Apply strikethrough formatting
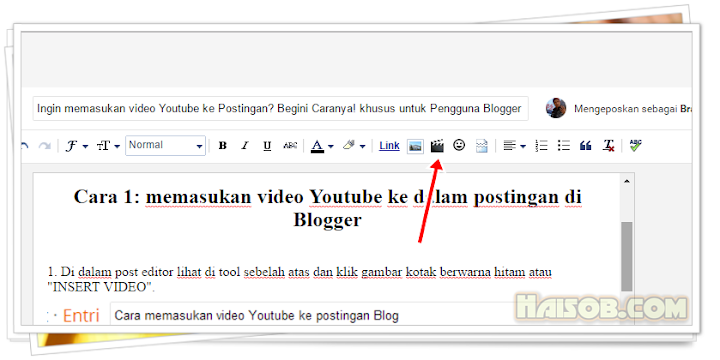The width and height of the screenshot is (720, 360). [x=290, y=146]
